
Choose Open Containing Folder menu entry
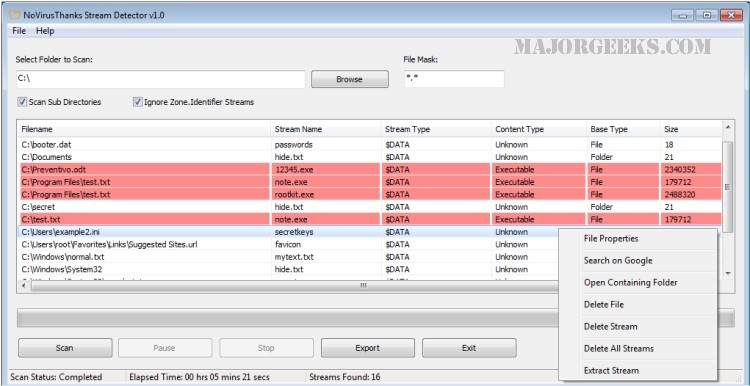(x=630, y=283)
